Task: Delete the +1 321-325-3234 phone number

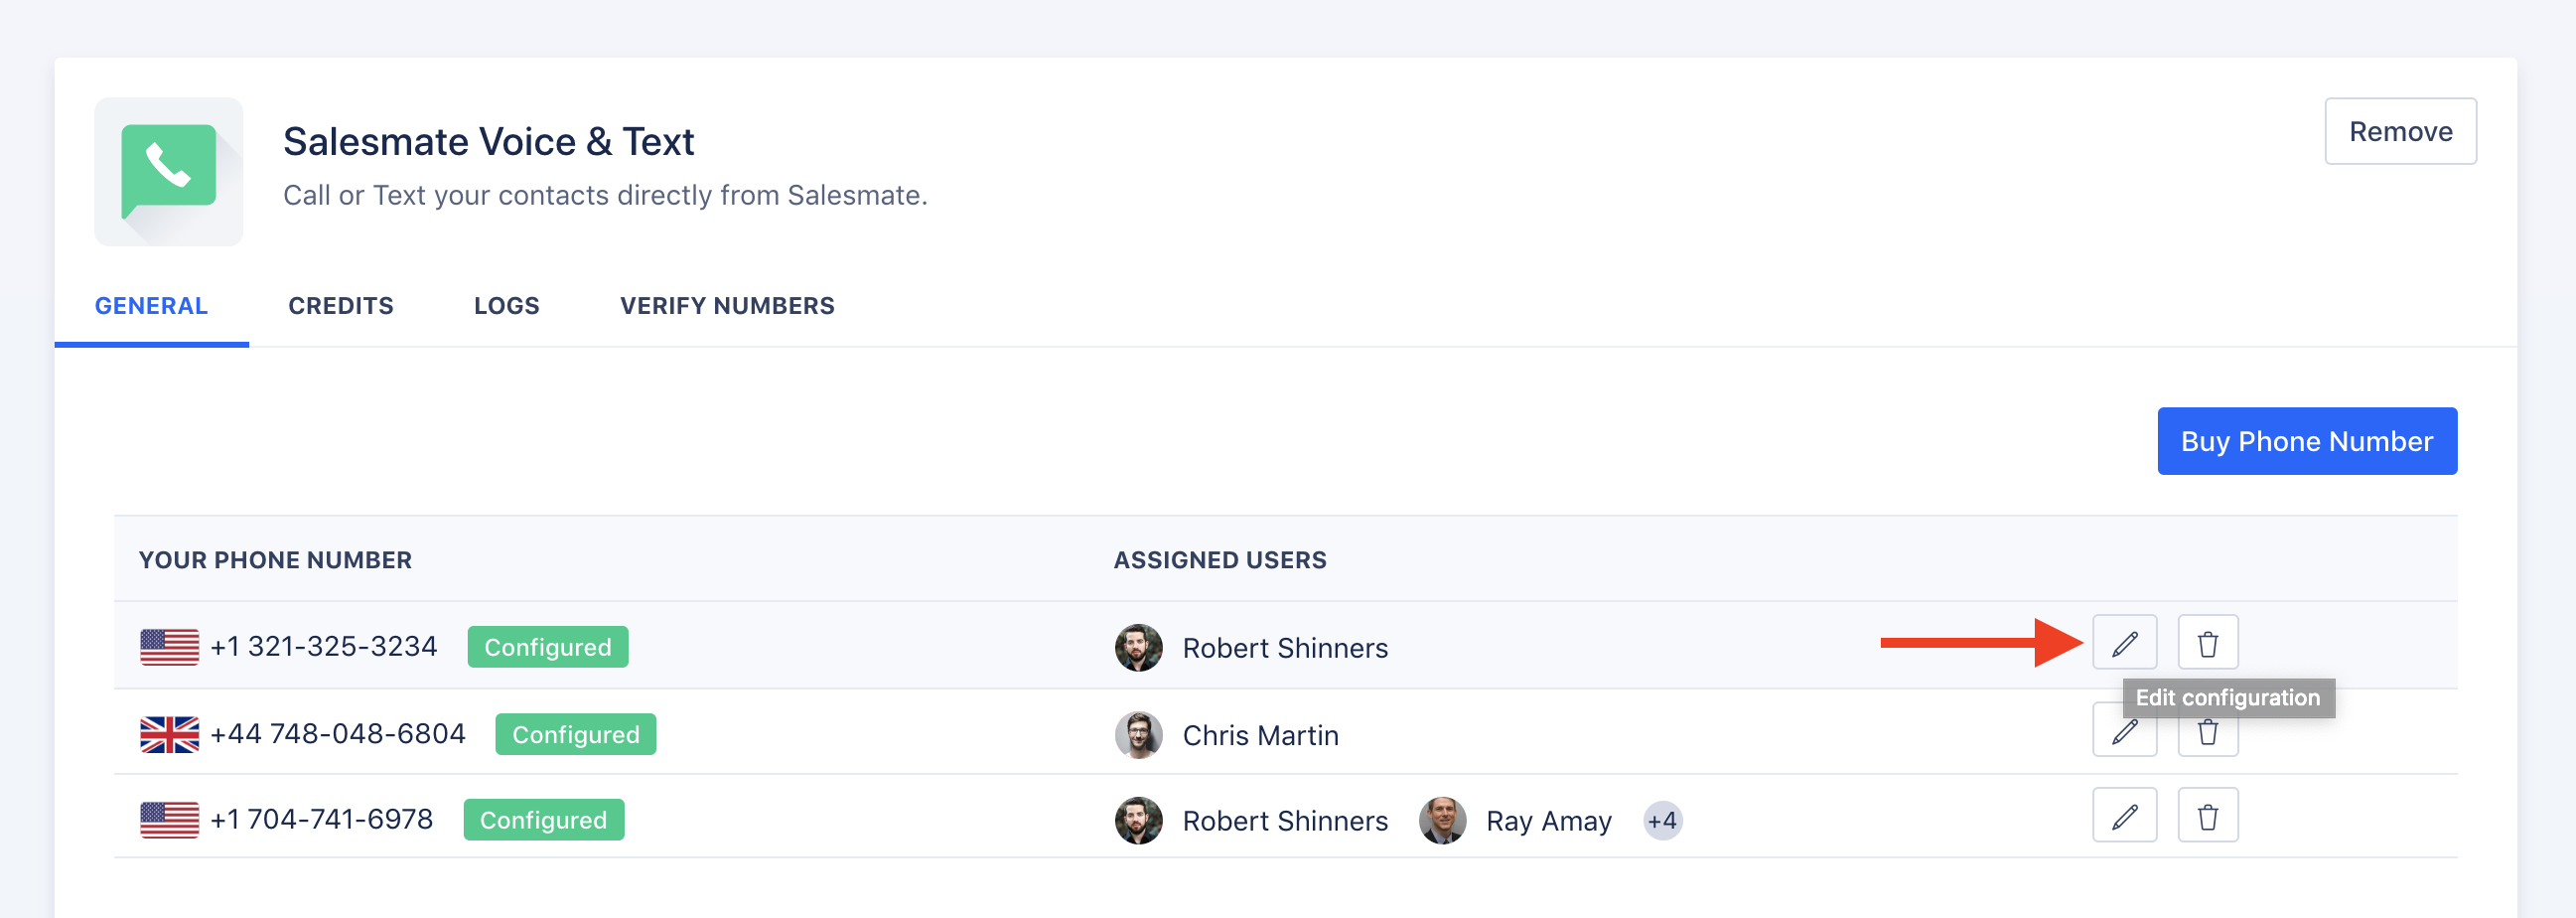Action: tap(2208, 643)
